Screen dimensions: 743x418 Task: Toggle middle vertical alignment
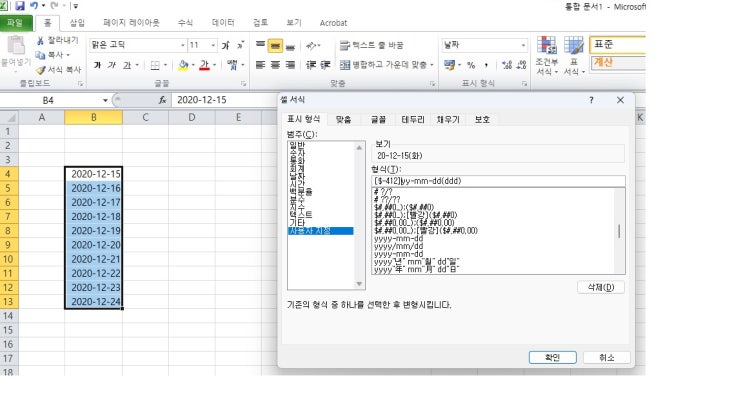(275, 45)
